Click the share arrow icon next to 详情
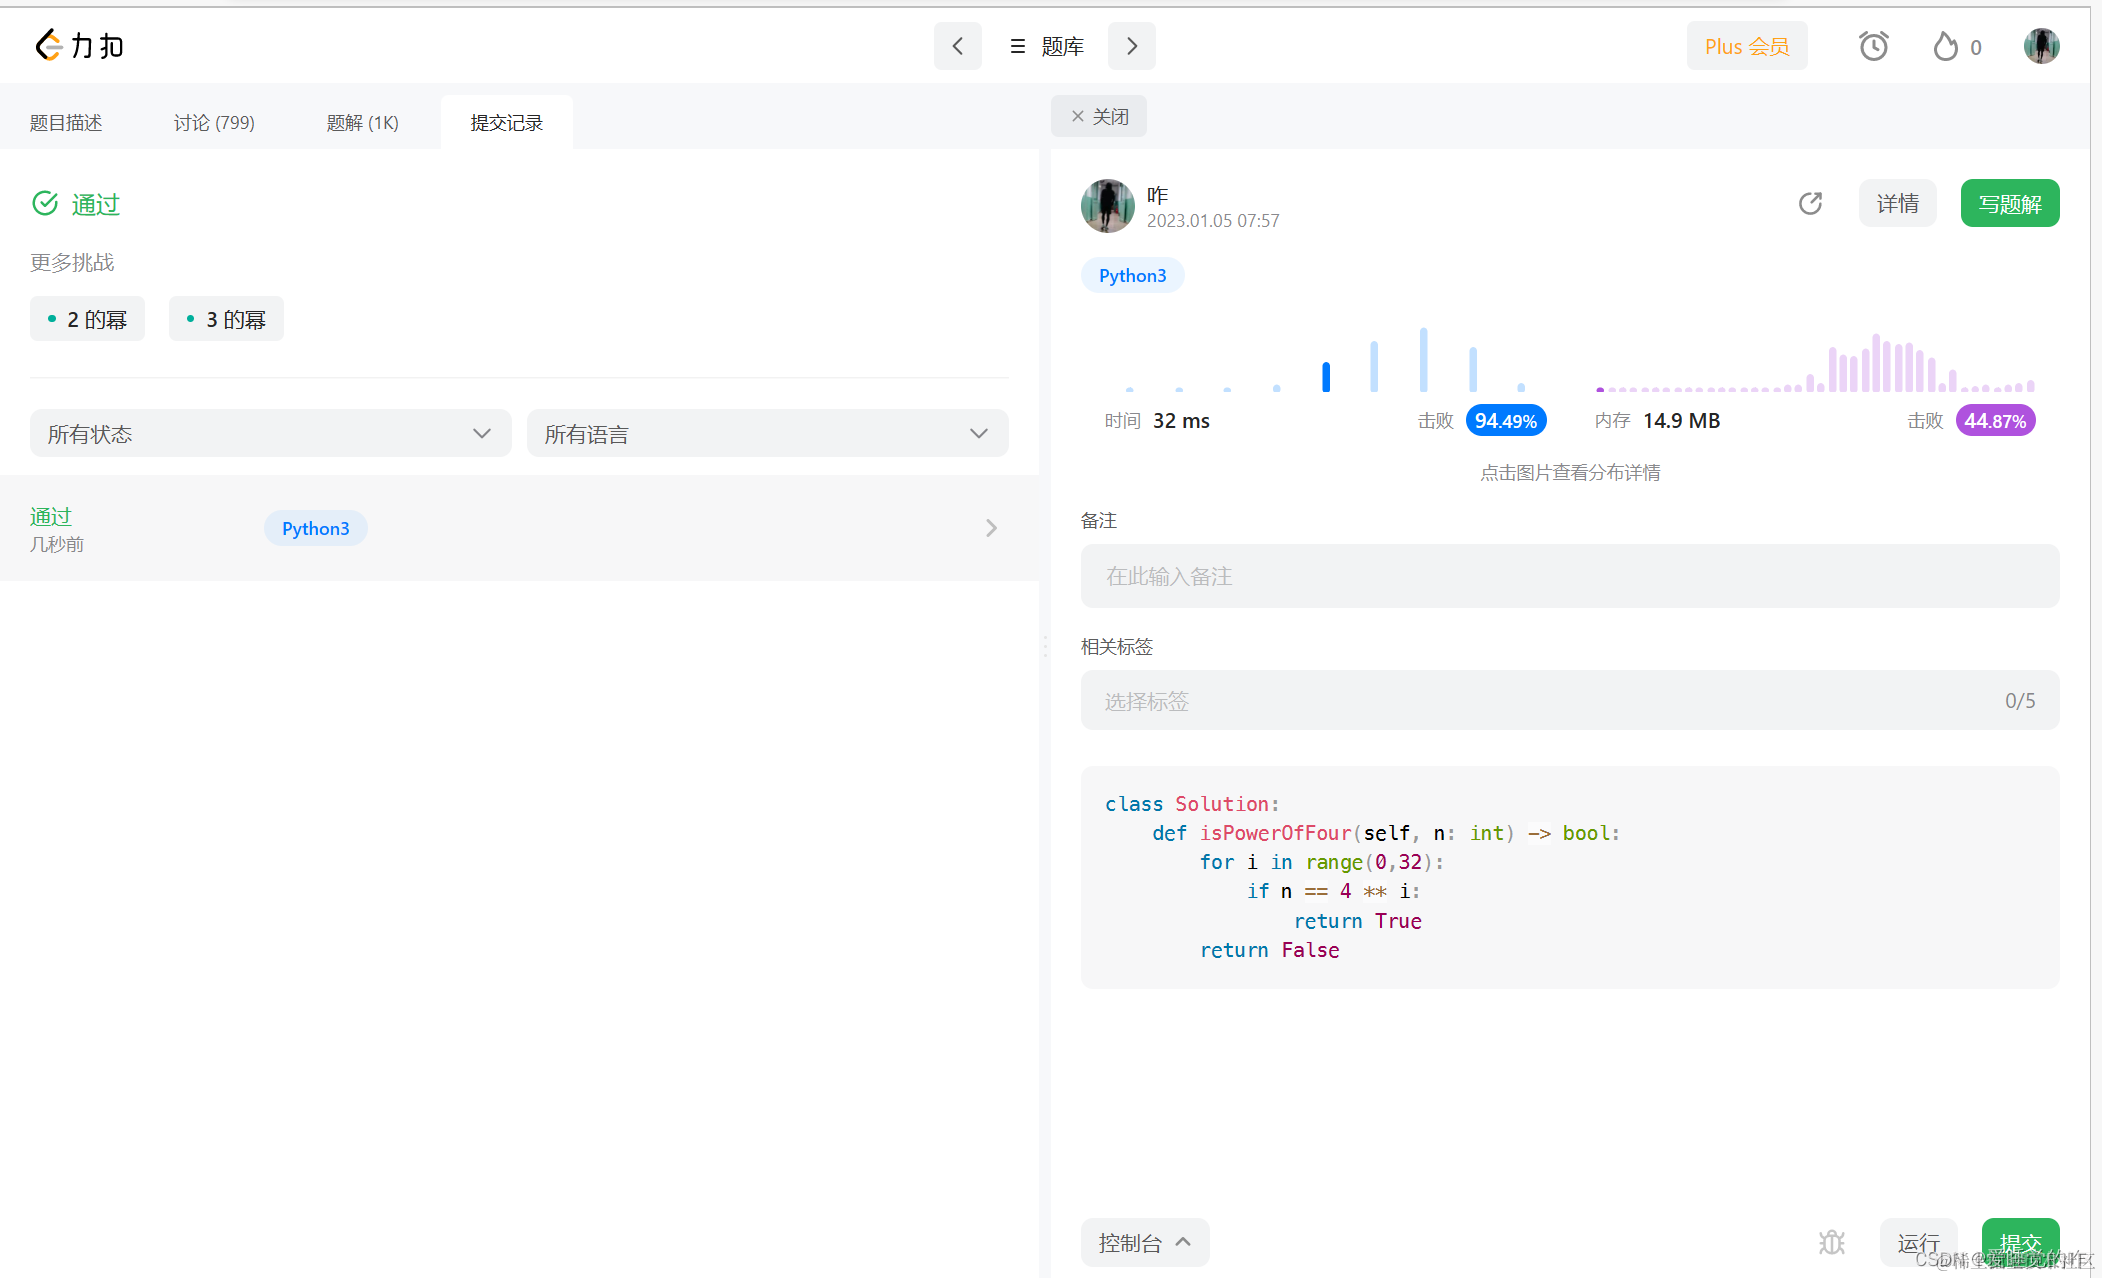Viewport: 2102px width, 1278px height. (x=1810, y=203)
